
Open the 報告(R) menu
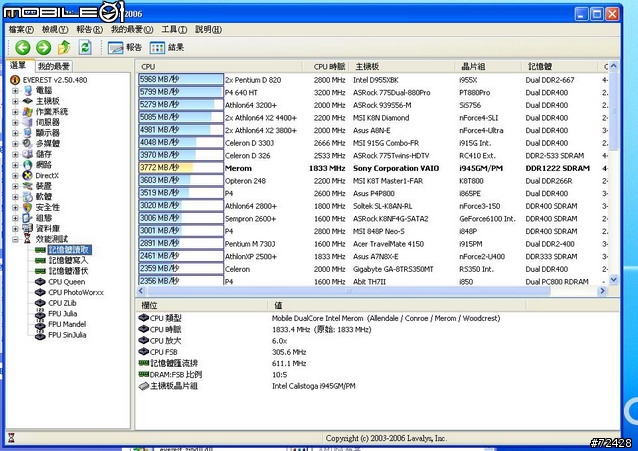click(90, 29)
